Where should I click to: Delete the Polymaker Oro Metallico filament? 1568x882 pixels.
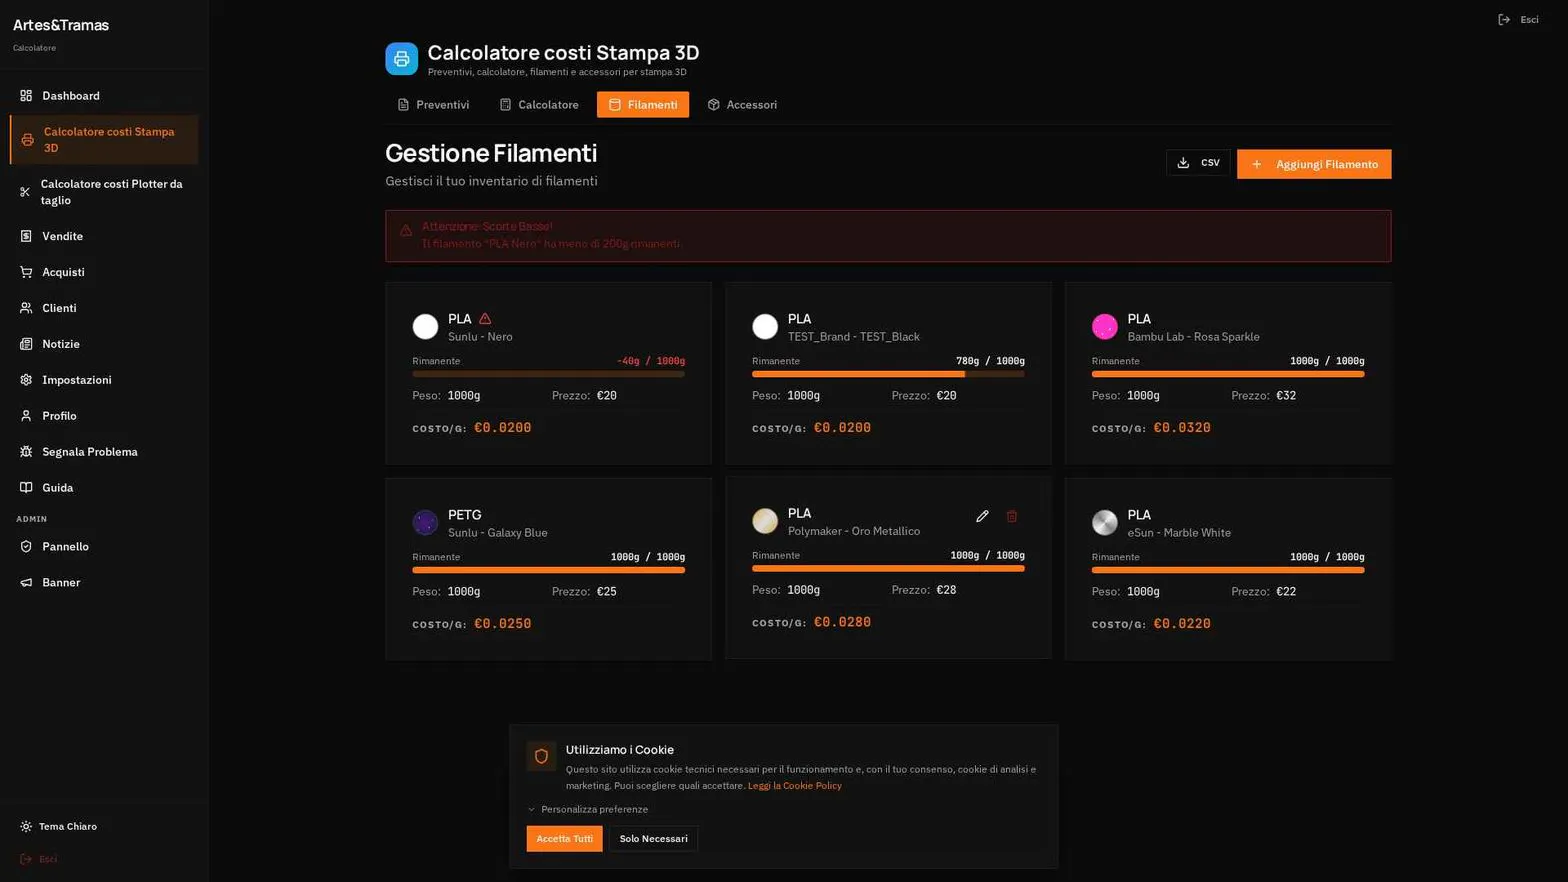1011,516
